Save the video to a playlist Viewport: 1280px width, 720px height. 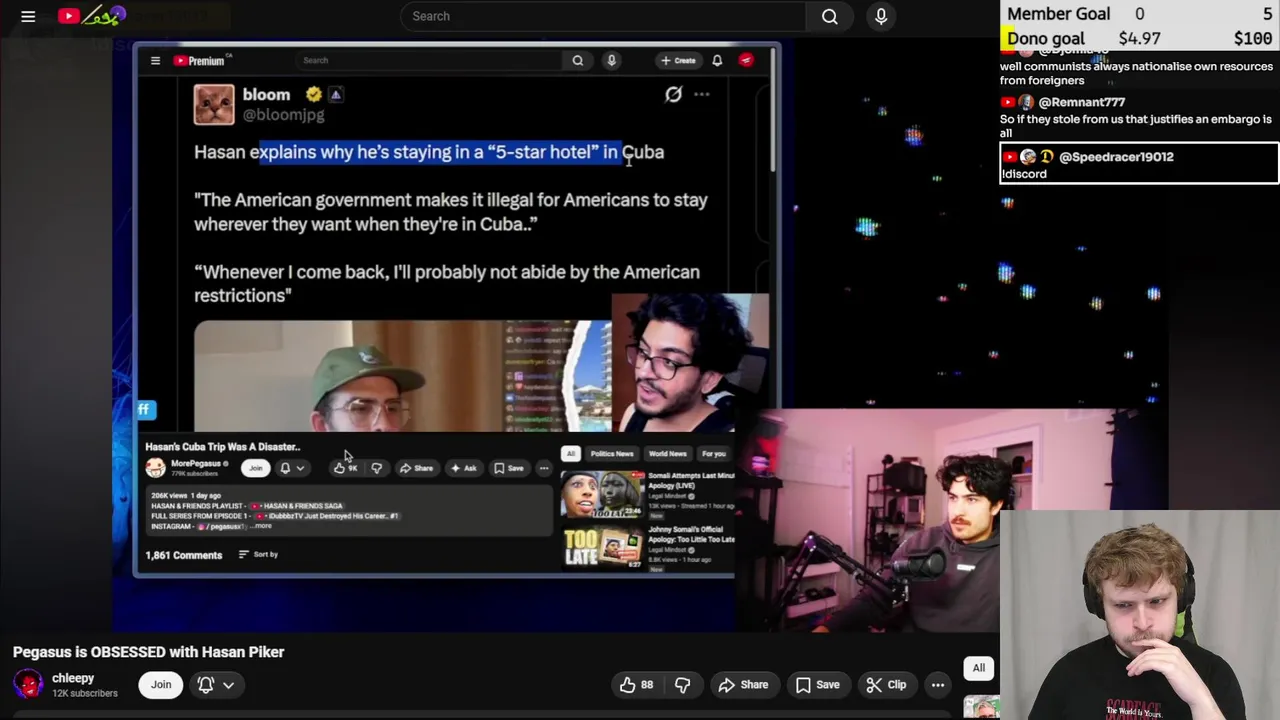817,685
